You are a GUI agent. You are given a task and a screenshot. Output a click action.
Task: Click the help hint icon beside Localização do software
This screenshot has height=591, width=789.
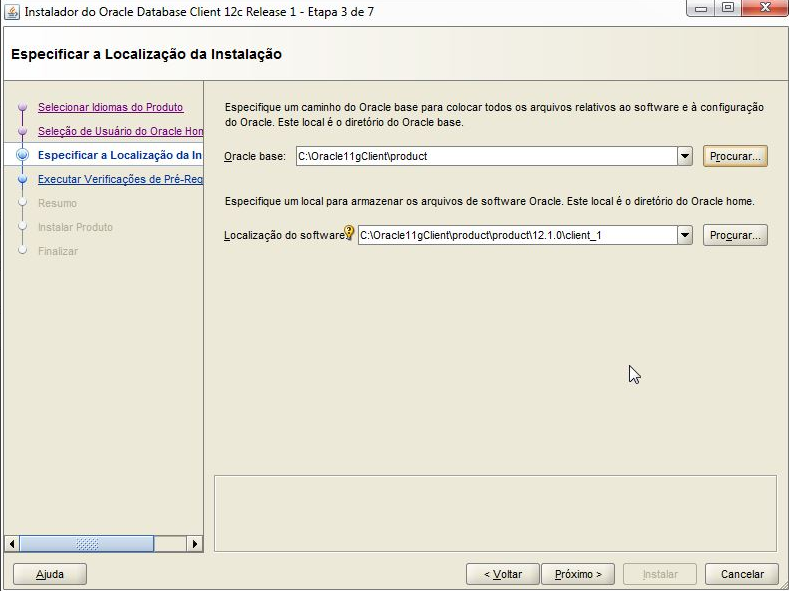[349, 233]
